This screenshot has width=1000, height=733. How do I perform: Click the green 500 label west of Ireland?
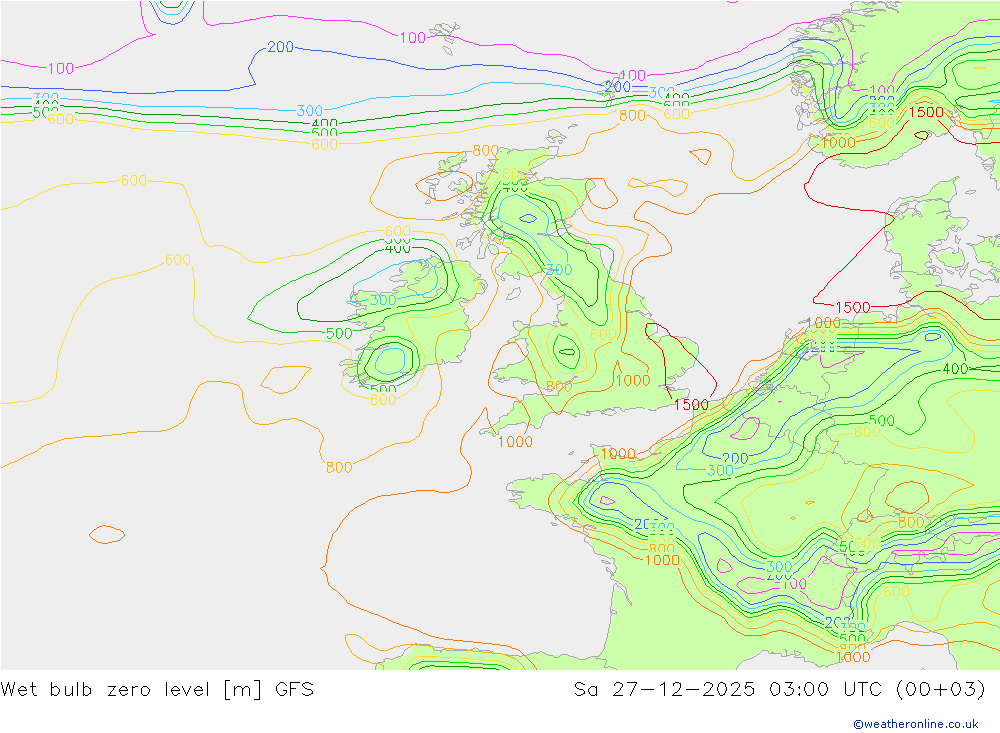(x=339, y=334)
